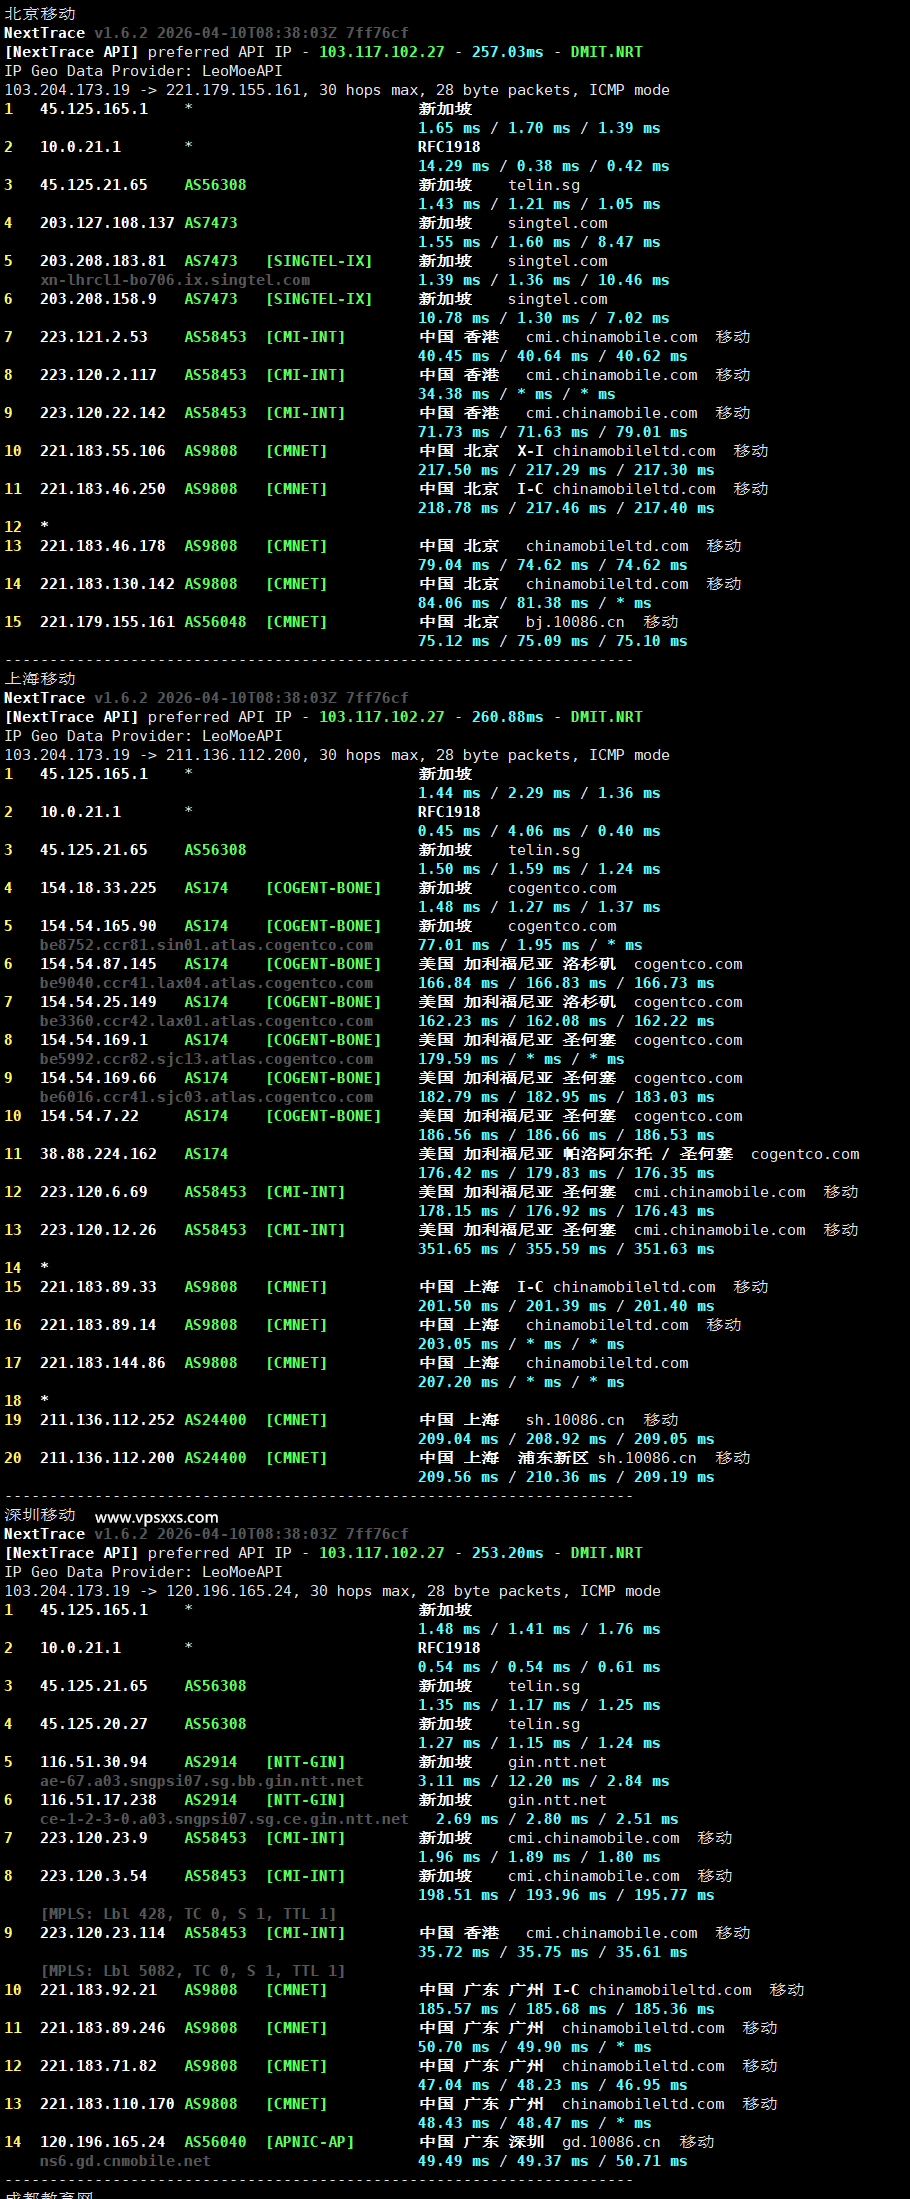Select the latency value '260.88ms'

click(x=508, y=717)
